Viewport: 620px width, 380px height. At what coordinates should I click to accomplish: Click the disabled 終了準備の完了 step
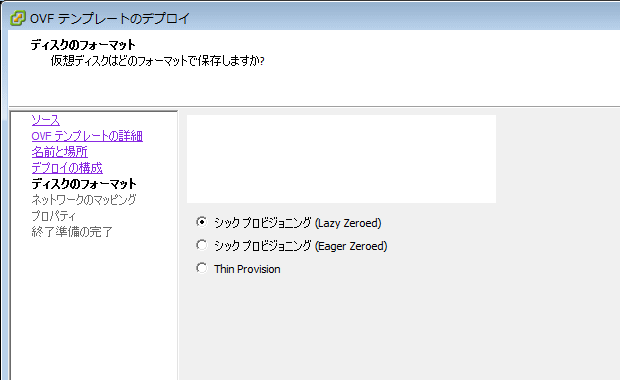click(x=72, y=232)
